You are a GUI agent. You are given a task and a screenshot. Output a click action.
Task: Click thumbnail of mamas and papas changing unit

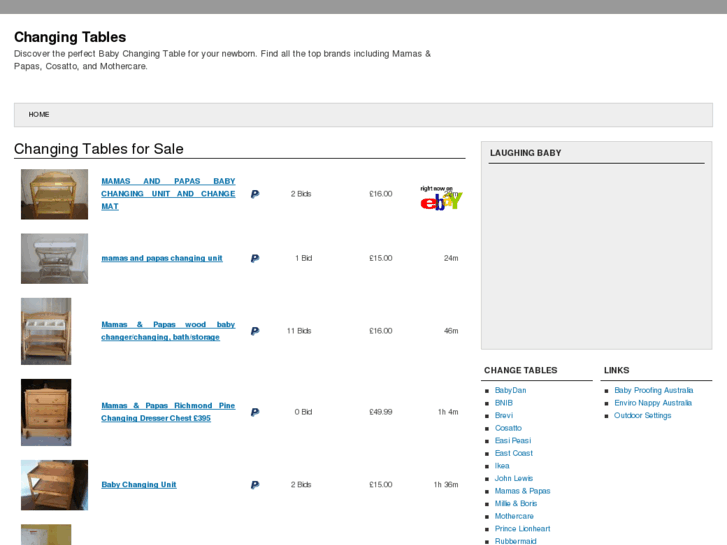[x=54, y=258]
